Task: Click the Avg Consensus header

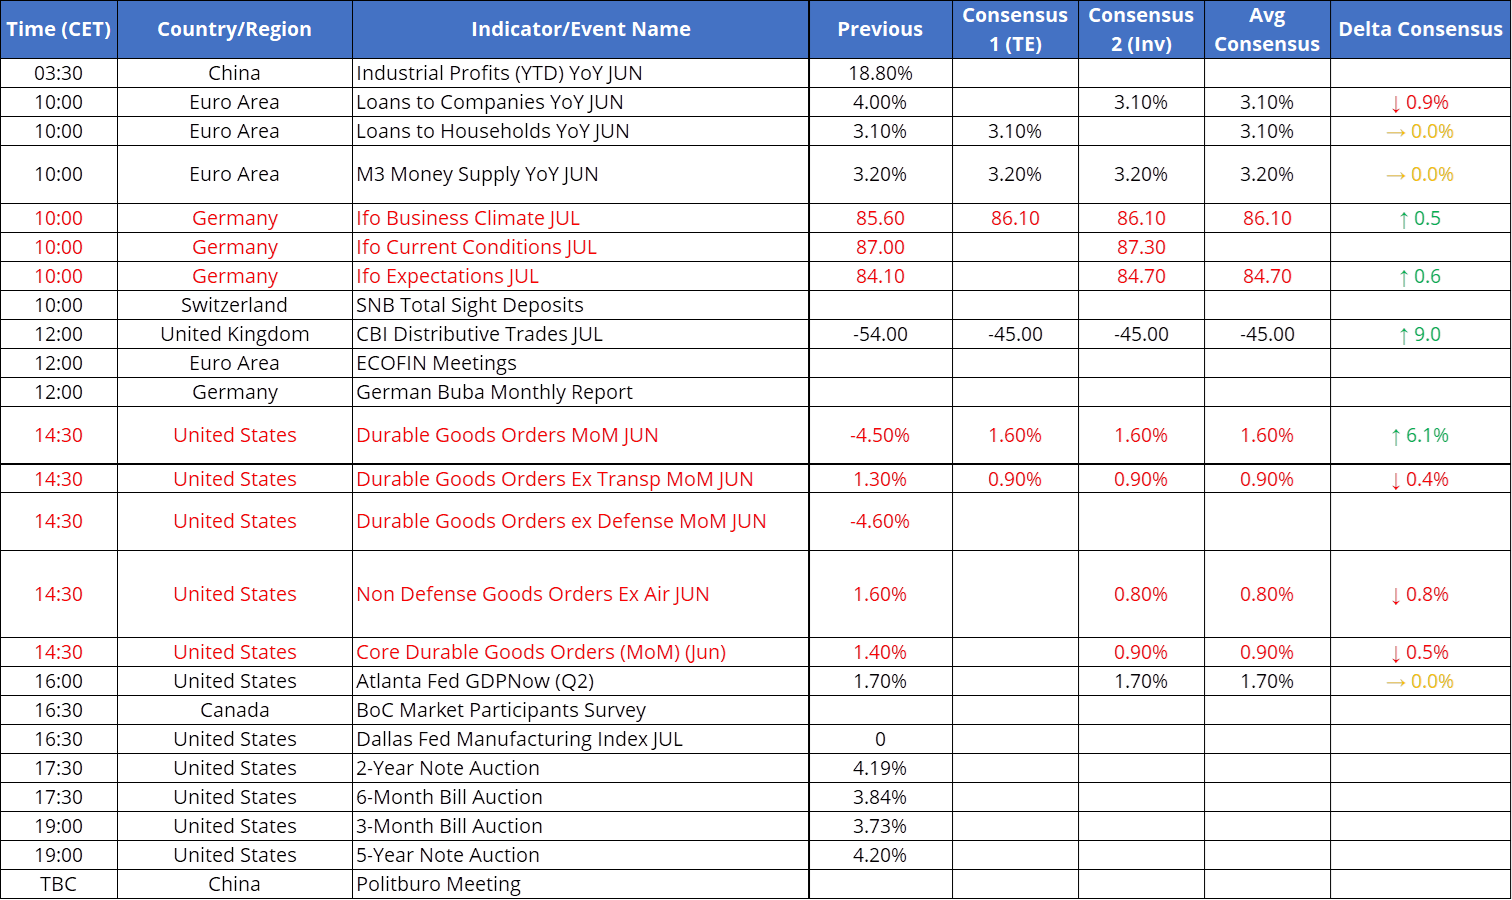Action: (x=1267, y=29)
